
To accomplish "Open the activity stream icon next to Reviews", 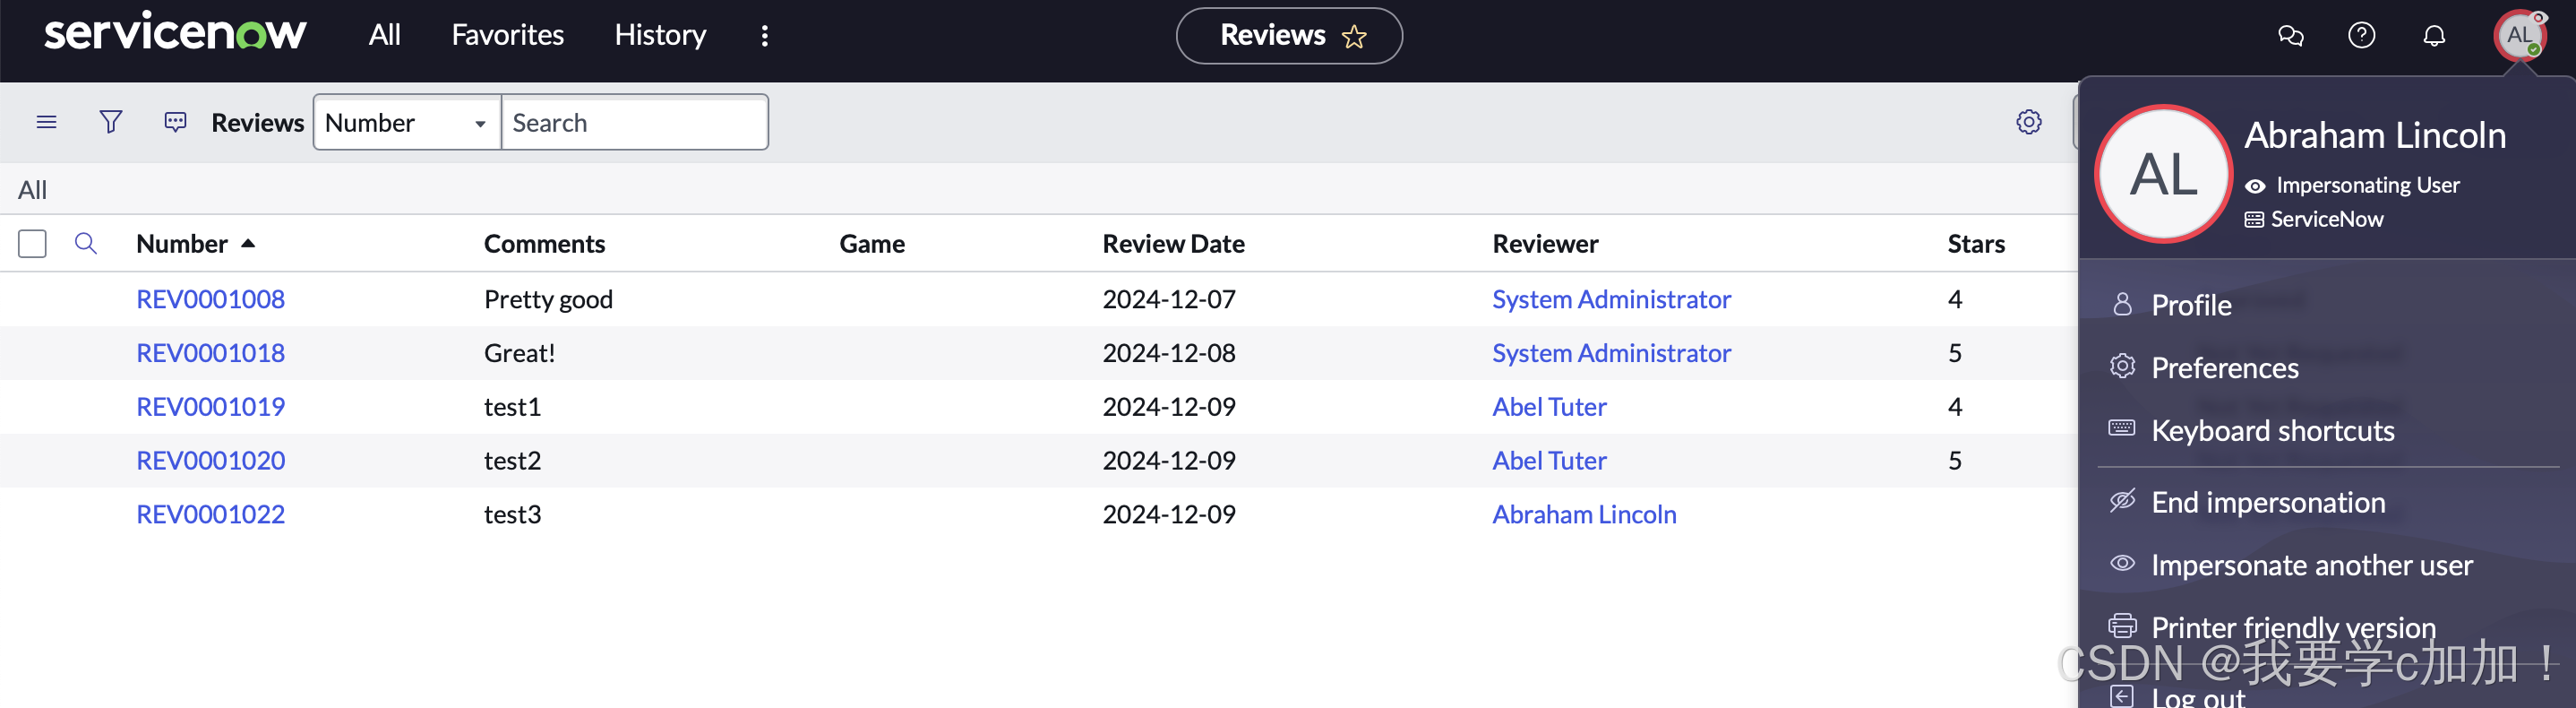I will (175, 122).
